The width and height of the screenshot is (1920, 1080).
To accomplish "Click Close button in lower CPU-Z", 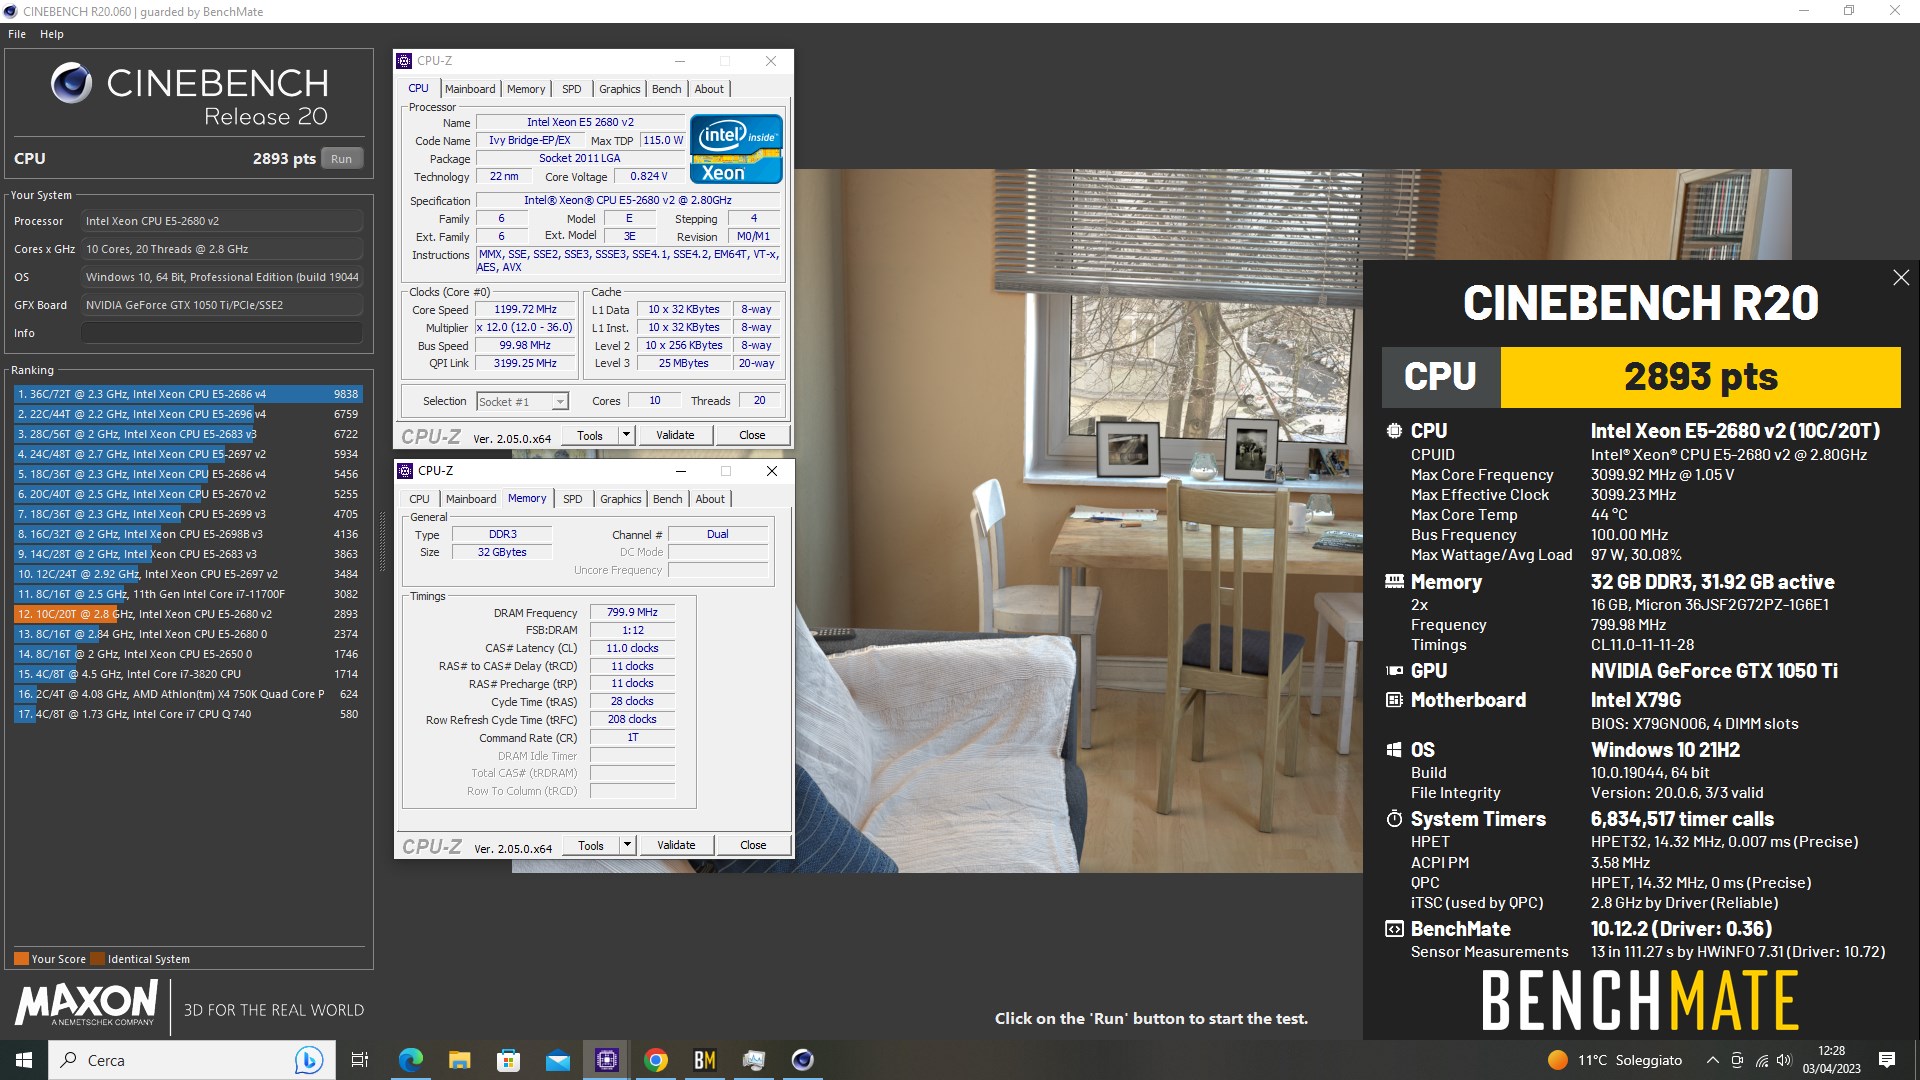I will [x=753, y=845].
